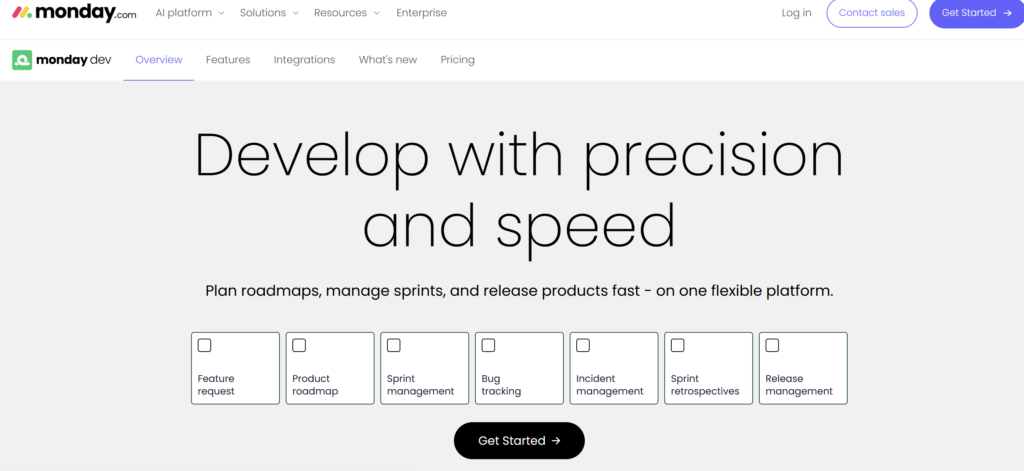
Task: Click the Log in link
Action: pyautogui.click(x=797, y=13)
